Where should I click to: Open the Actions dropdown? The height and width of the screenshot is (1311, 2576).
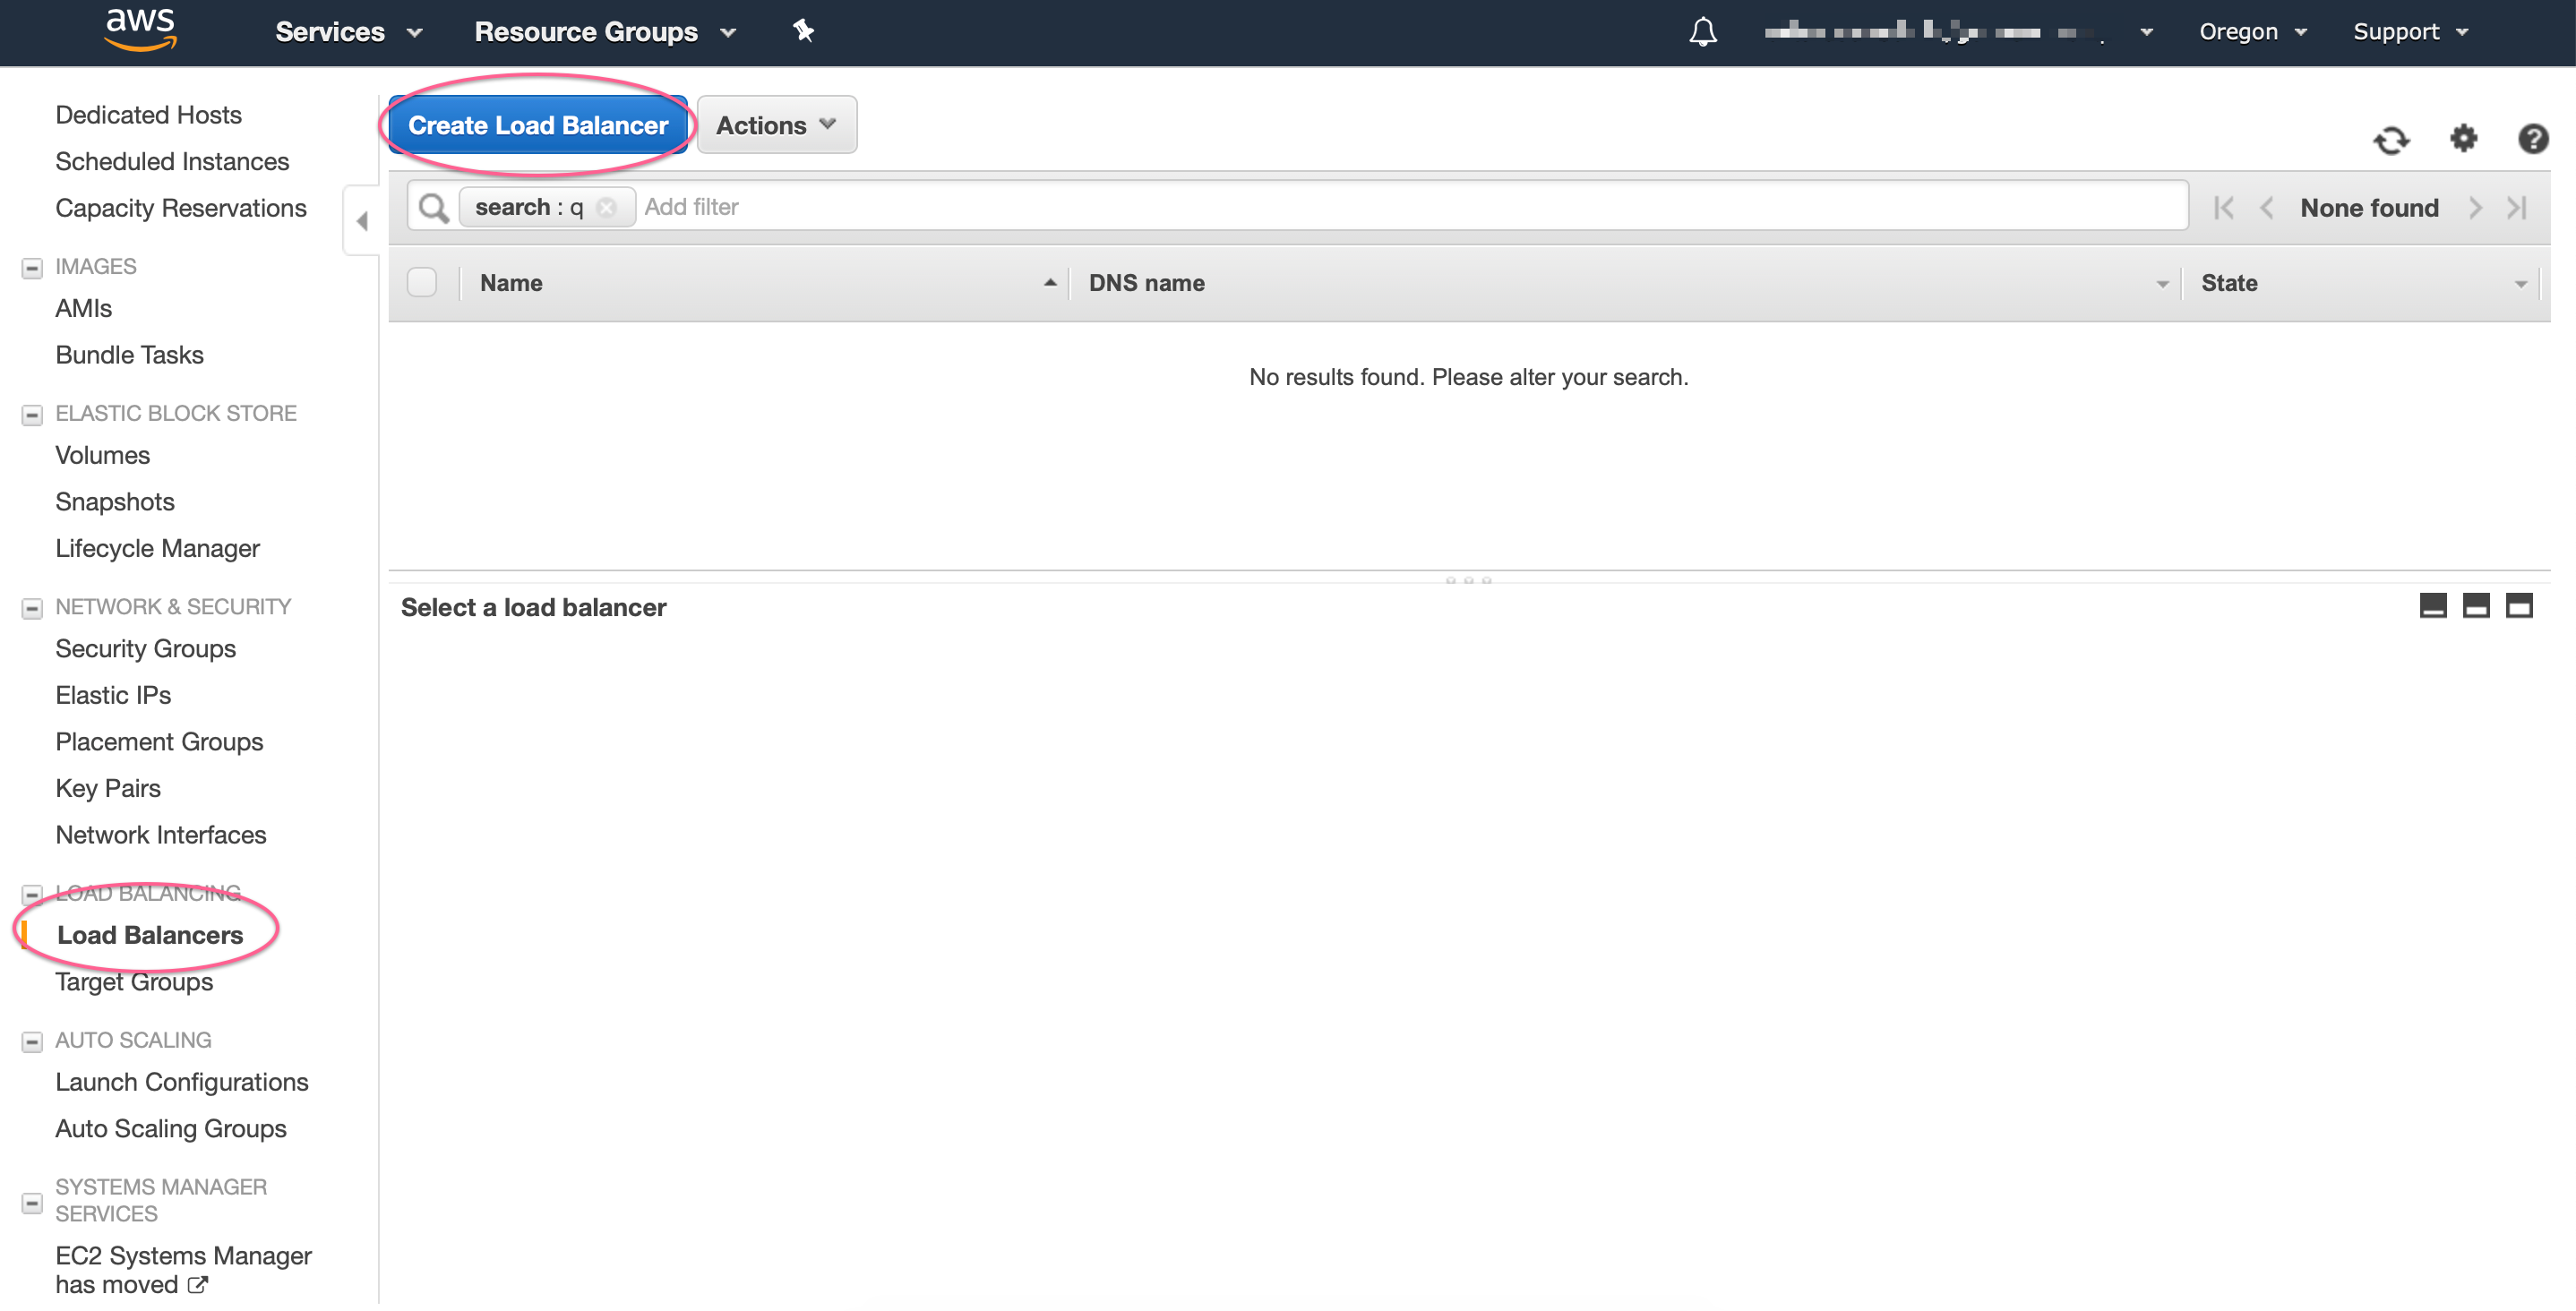coord(776,126)
